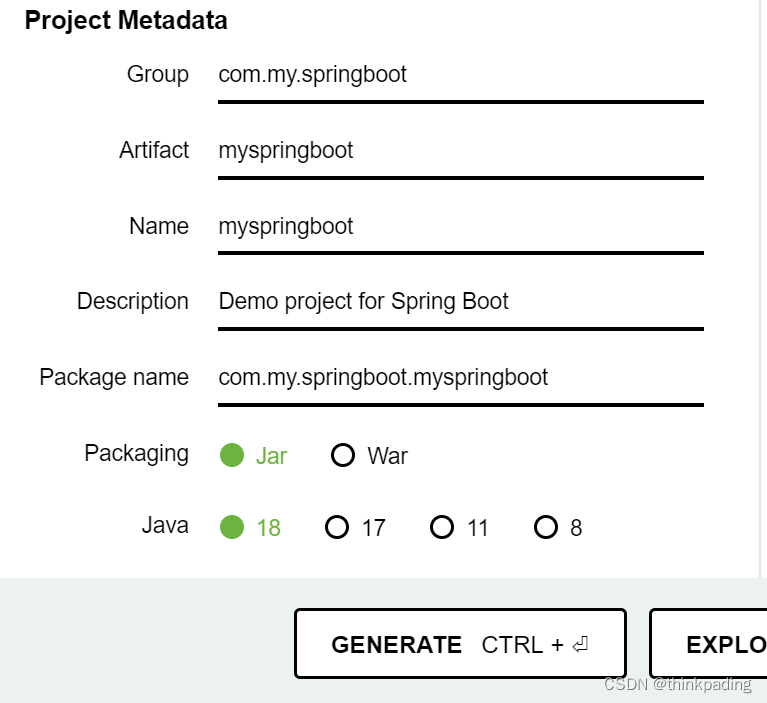
Task: Click the Project Metadata heading
Action: [126, 20]
